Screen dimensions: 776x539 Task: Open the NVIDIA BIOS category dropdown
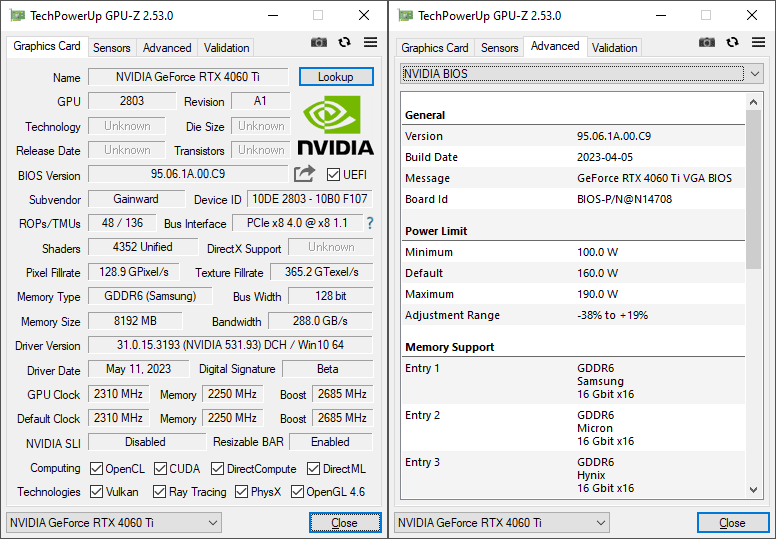pyautogui.click(x=582, y=74)
